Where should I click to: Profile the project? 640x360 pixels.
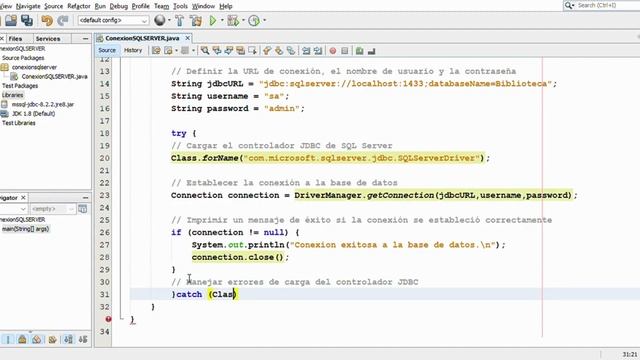254,20
